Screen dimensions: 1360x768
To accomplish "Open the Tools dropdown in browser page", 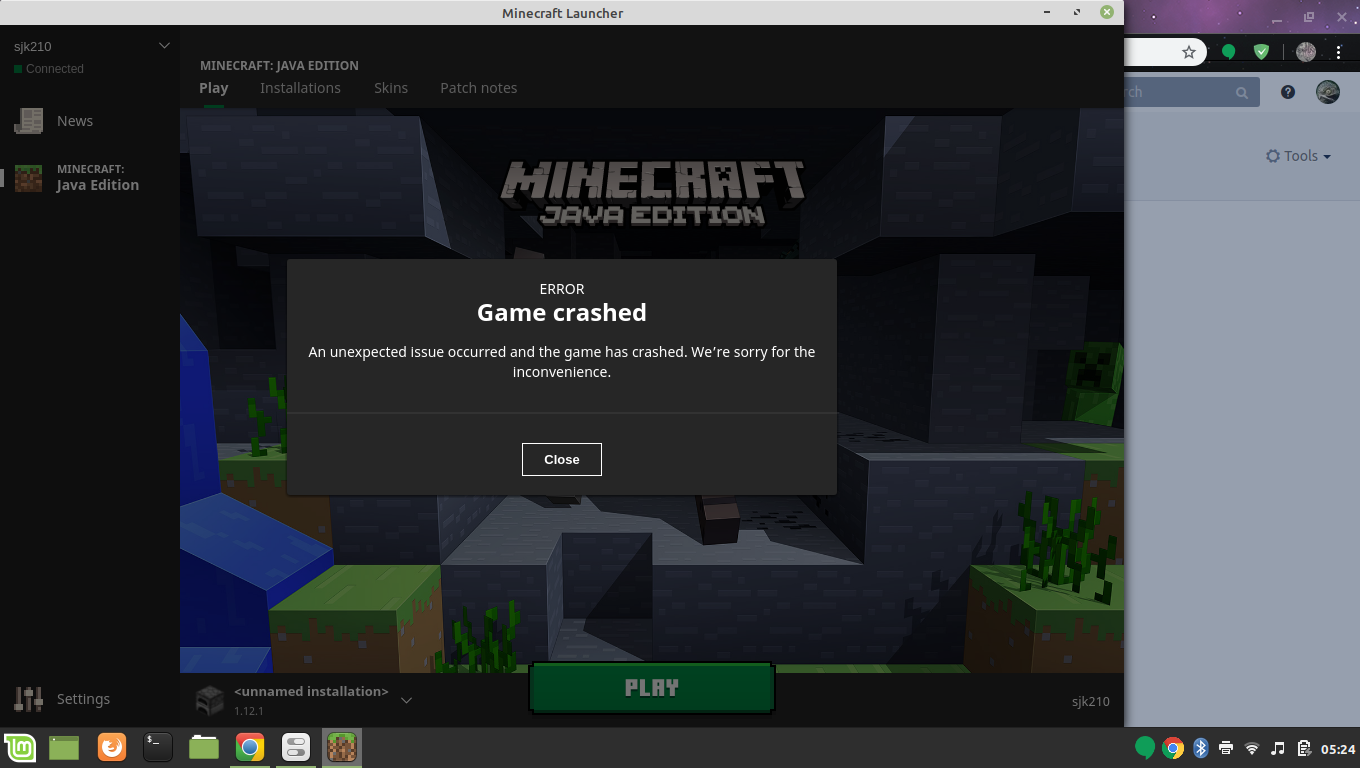I will tap(1299, 156).
